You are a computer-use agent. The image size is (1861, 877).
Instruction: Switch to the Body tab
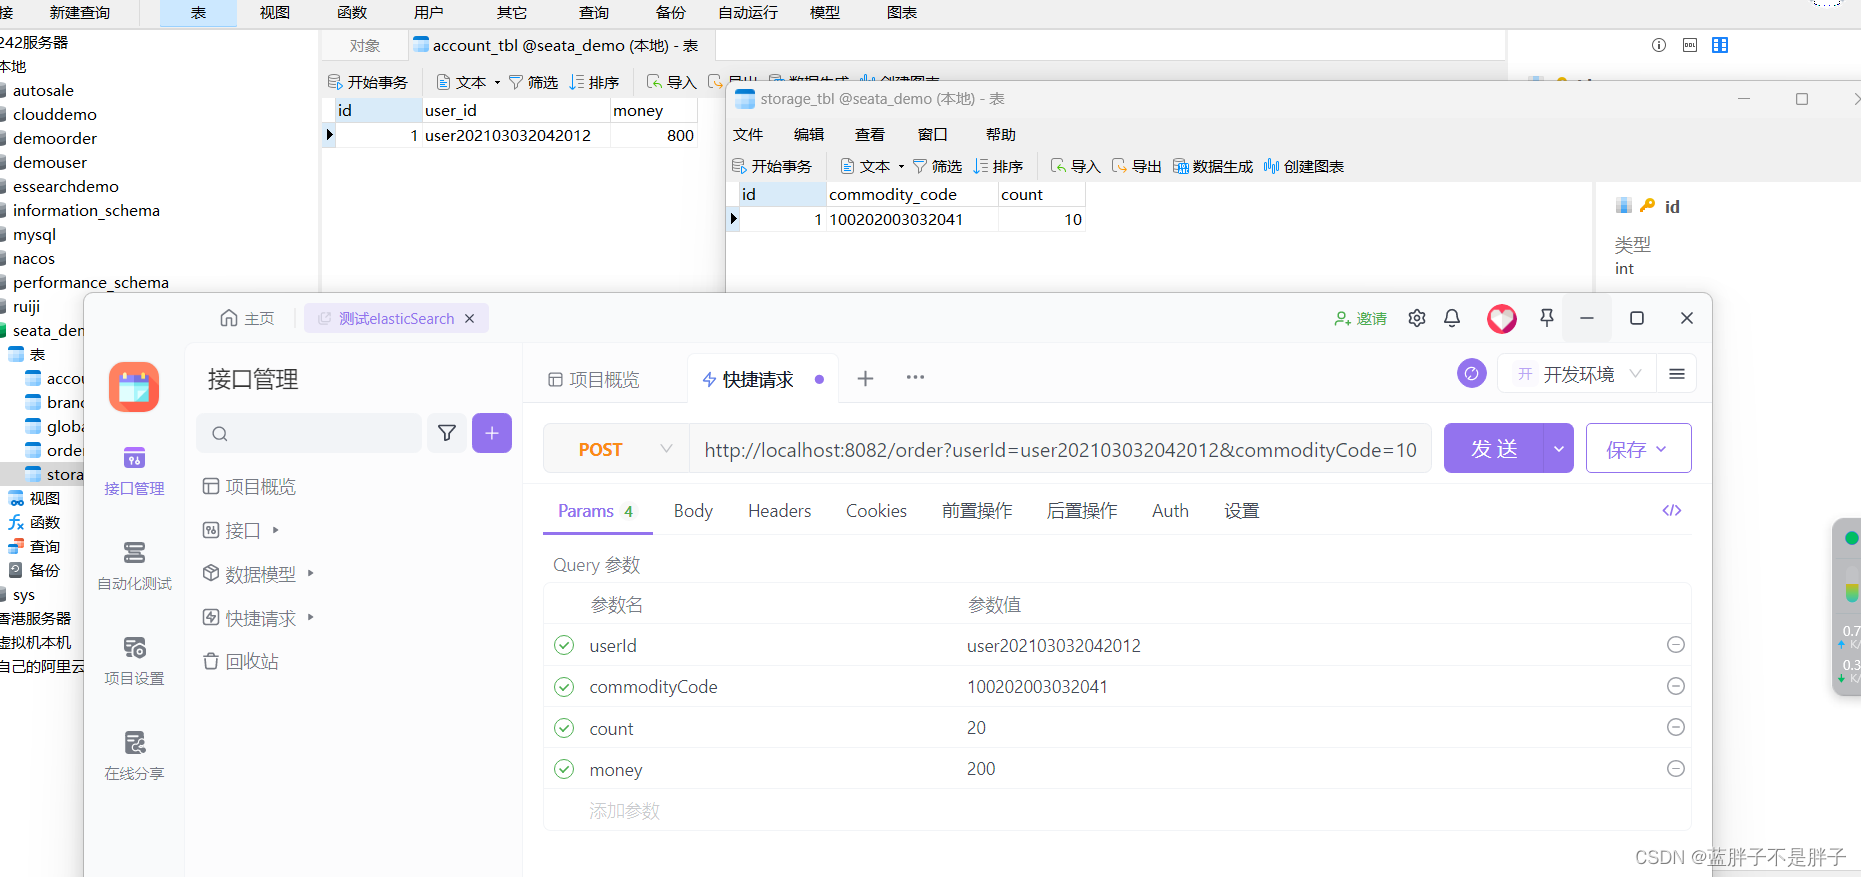click(x=693, y=511)
